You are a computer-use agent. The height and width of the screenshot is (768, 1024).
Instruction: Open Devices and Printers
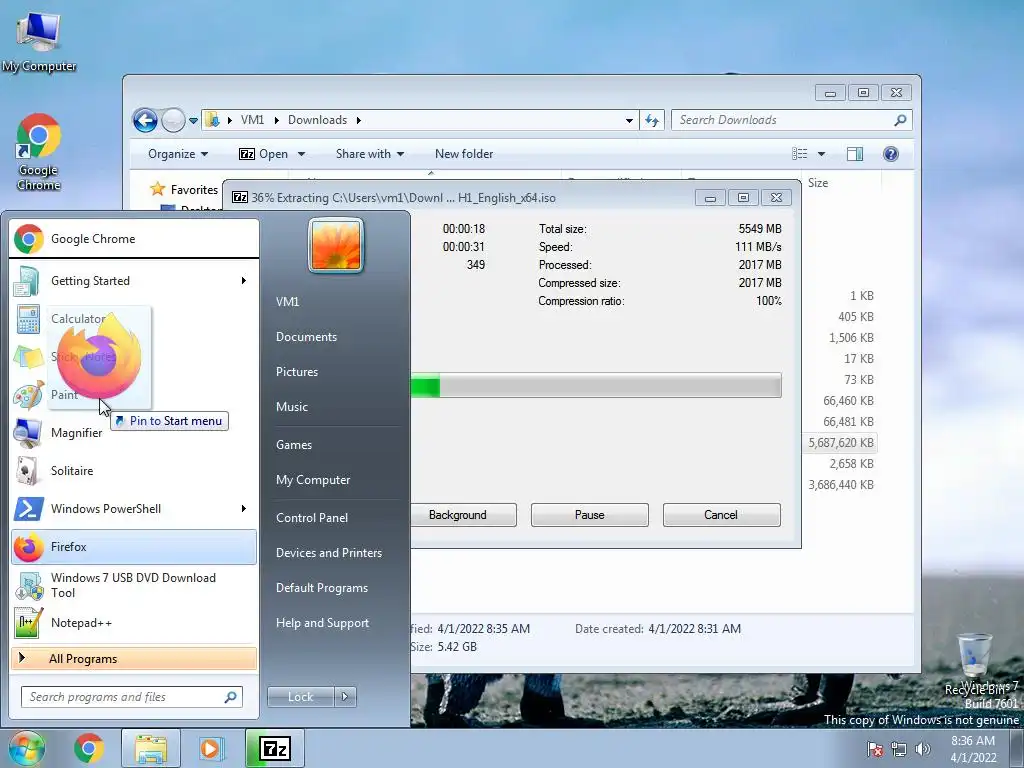(329, 553)
